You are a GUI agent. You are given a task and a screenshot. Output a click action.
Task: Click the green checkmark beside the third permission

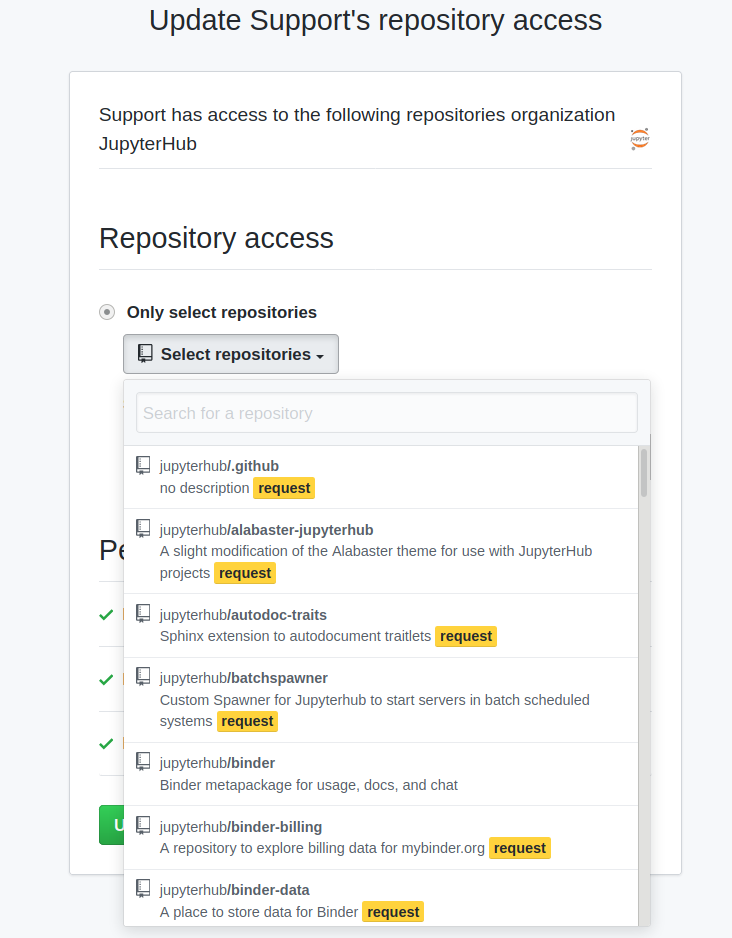click(106, 744)
